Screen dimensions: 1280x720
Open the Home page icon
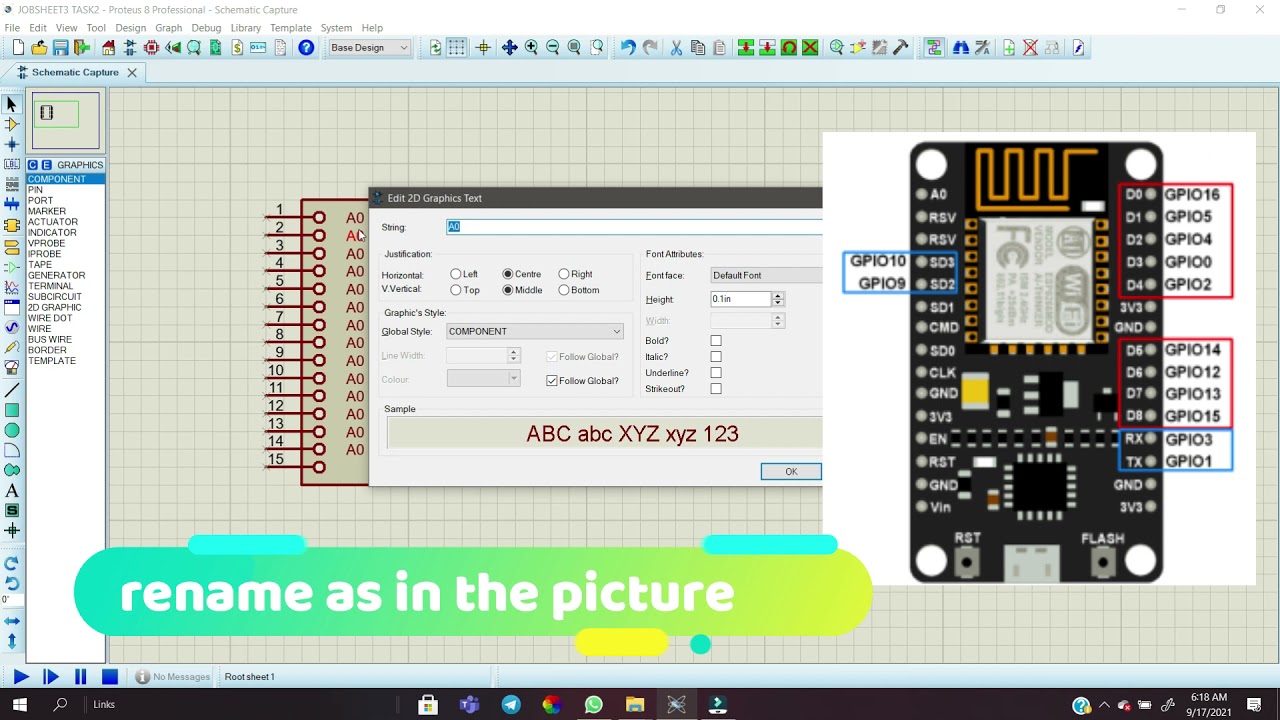[109, 47]
